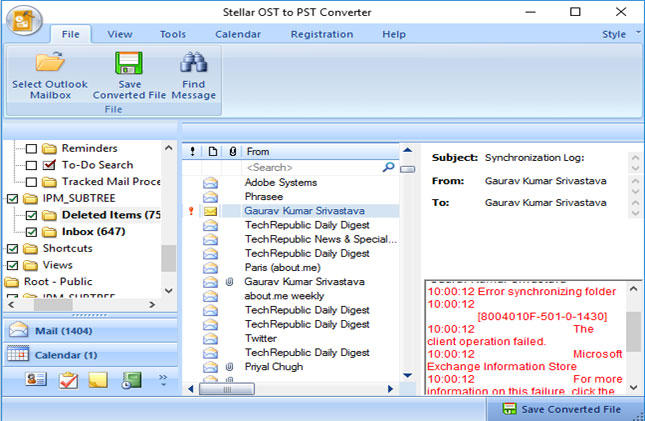Switch to Mail (1404) pane

[x=90, y=330]
